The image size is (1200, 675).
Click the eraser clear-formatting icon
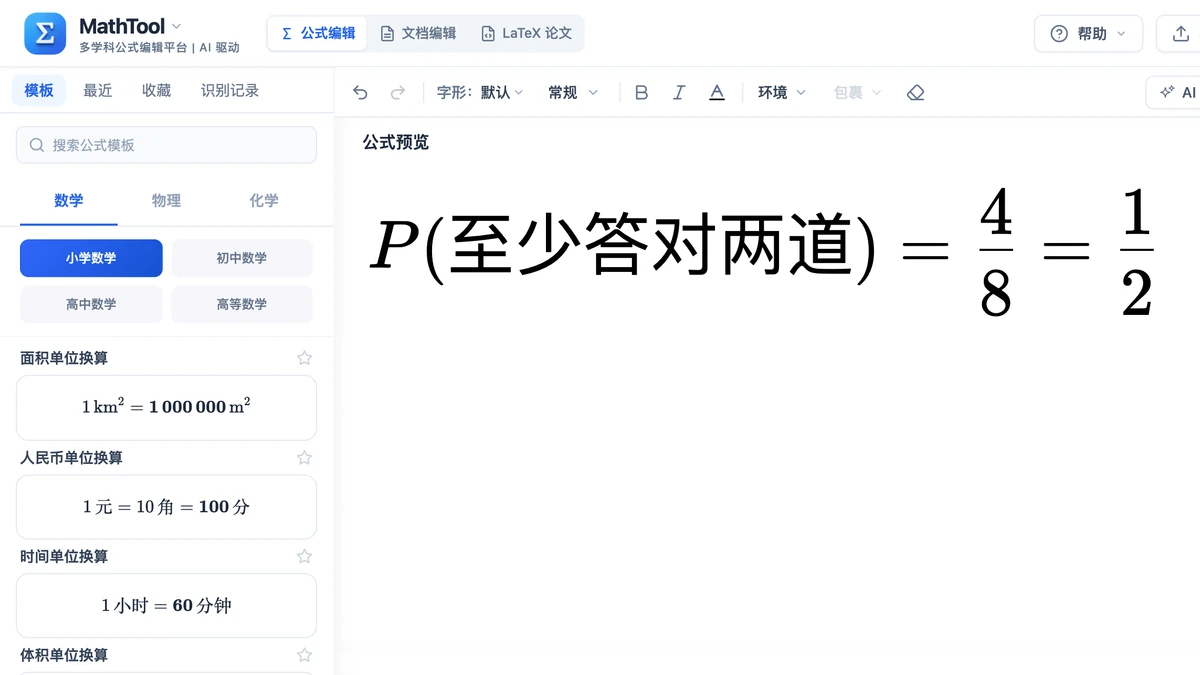pos(915,92)
